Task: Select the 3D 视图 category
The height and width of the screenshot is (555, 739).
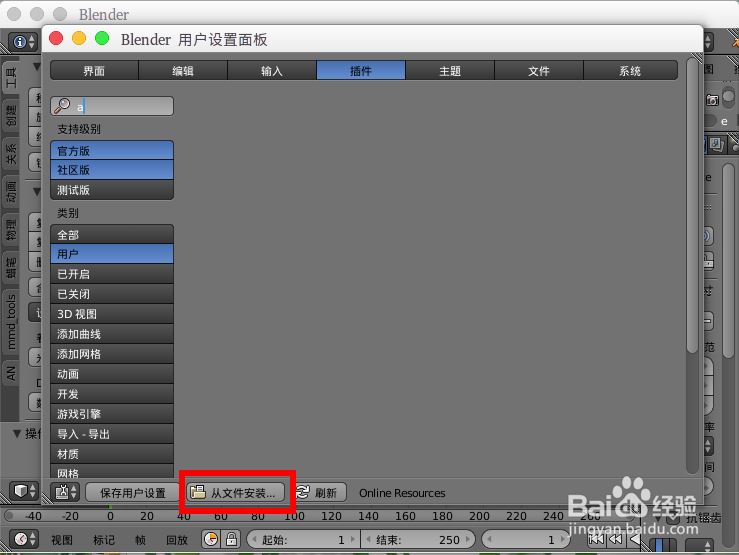Action: pos(112,314)
